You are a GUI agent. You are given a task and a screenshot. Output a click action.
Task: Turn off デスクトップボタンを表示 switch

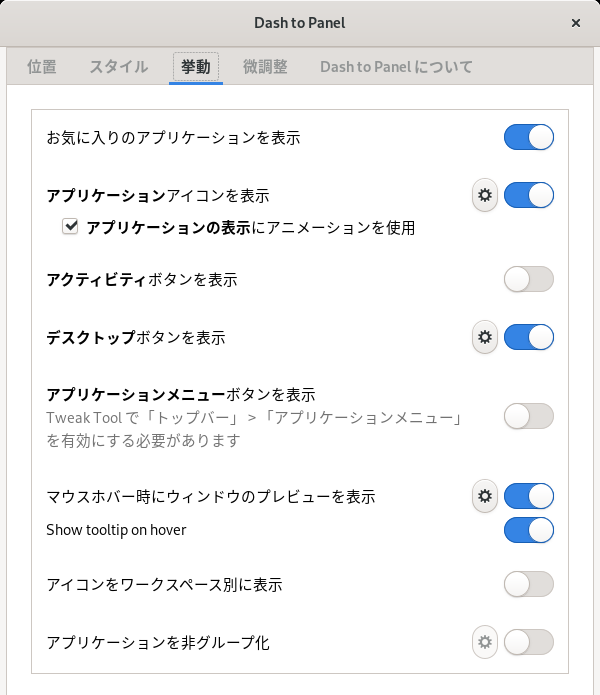point(529,337)
